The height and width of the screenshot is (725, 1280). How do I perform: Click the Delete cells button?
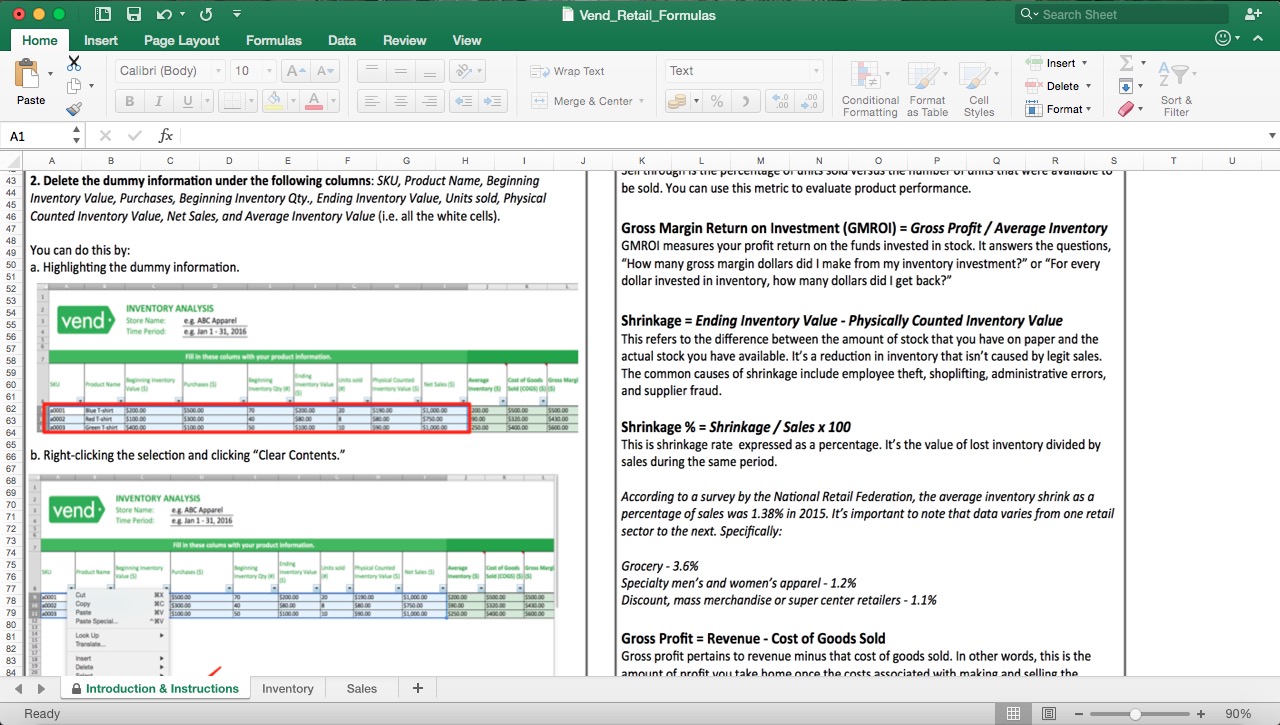(x=1063, y=84)
